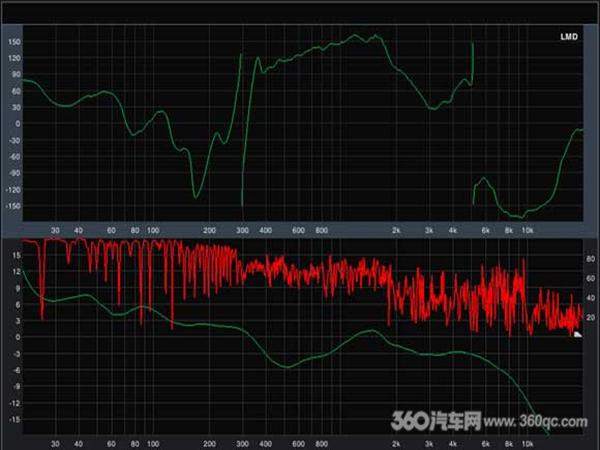Select the -15 label on magnitude axis
The height and width of the screenshot is (450, 600).
click(14, 418)
